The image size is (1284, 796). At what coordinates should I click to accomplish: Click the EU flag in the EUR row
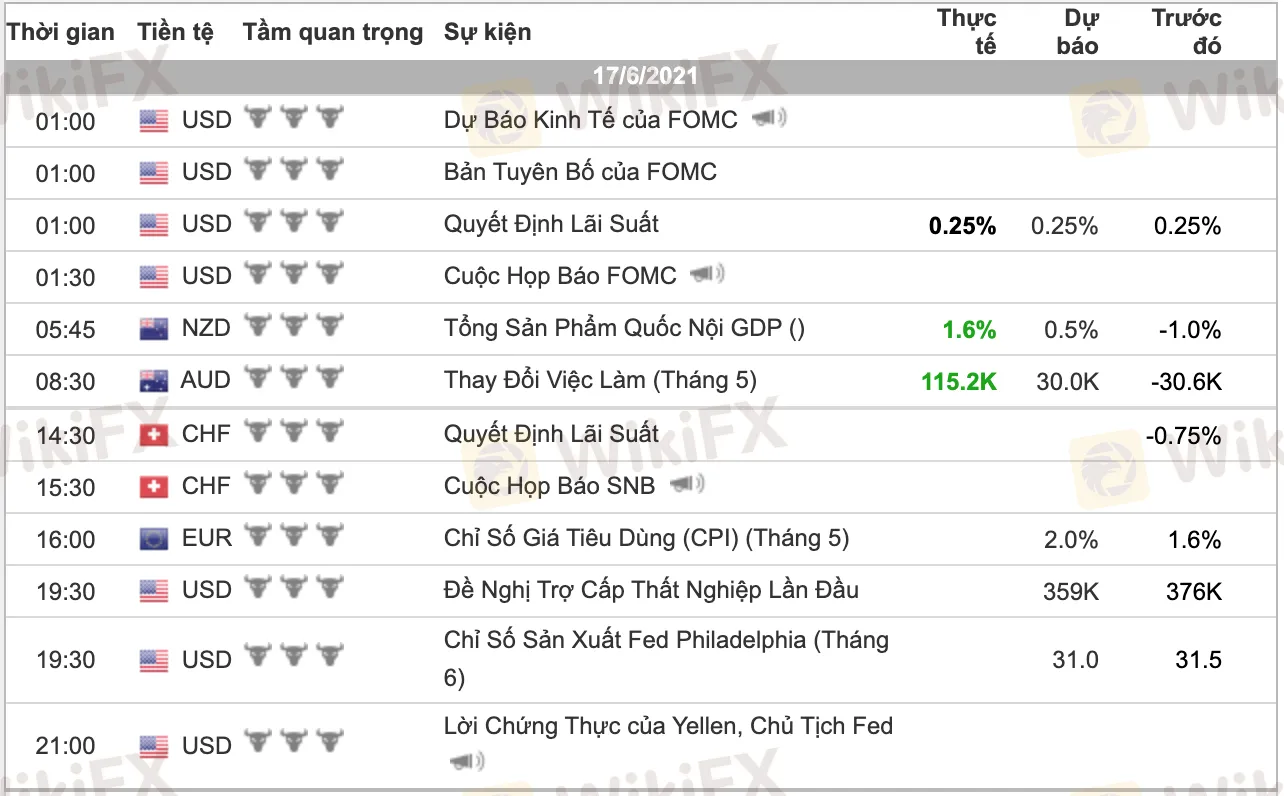click(x=154, y=539)
